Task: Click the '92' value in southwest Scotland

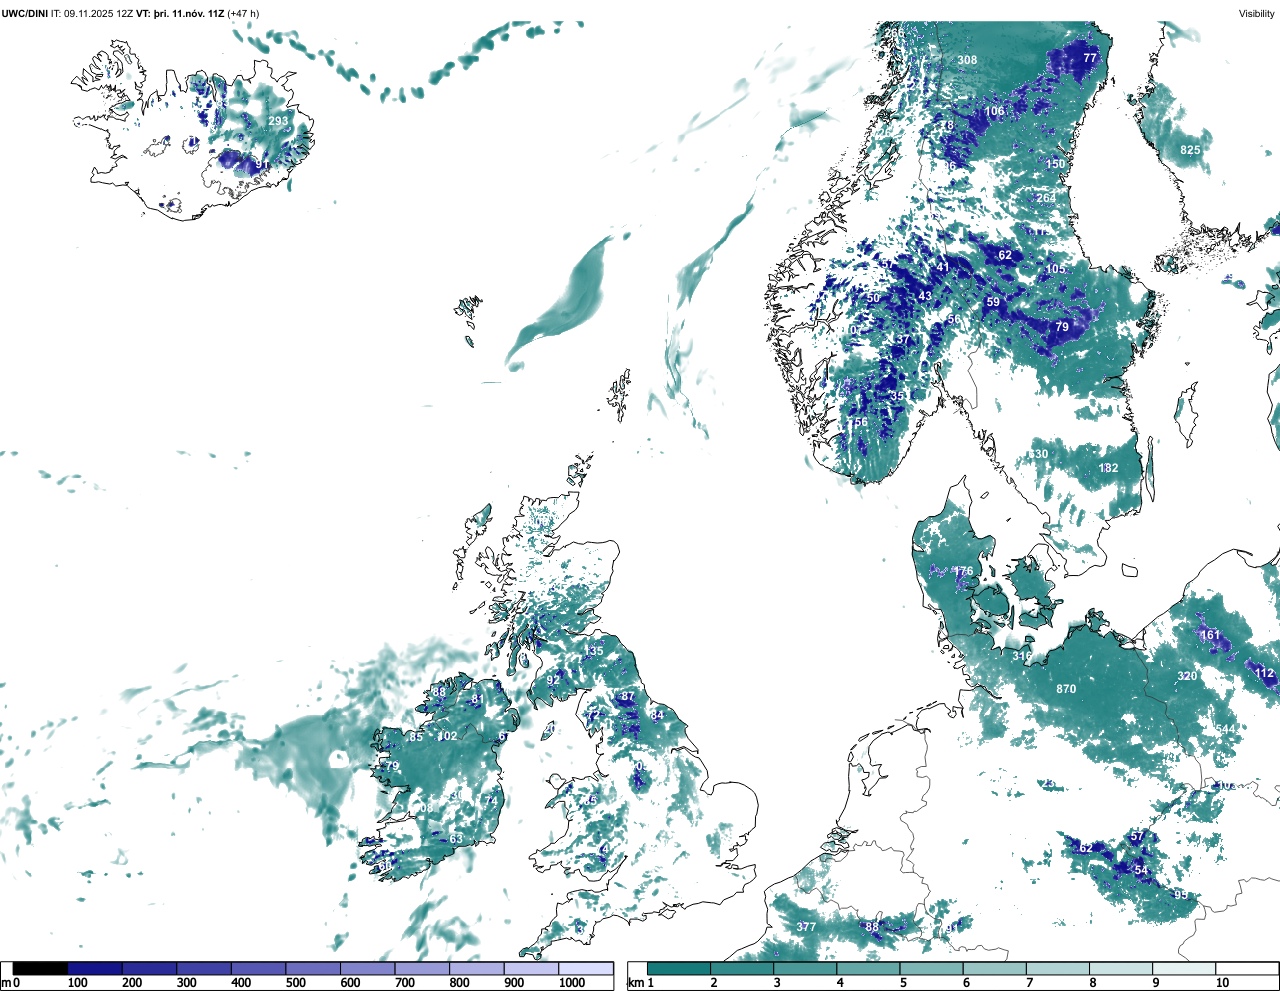Action: tap(553, 680)
